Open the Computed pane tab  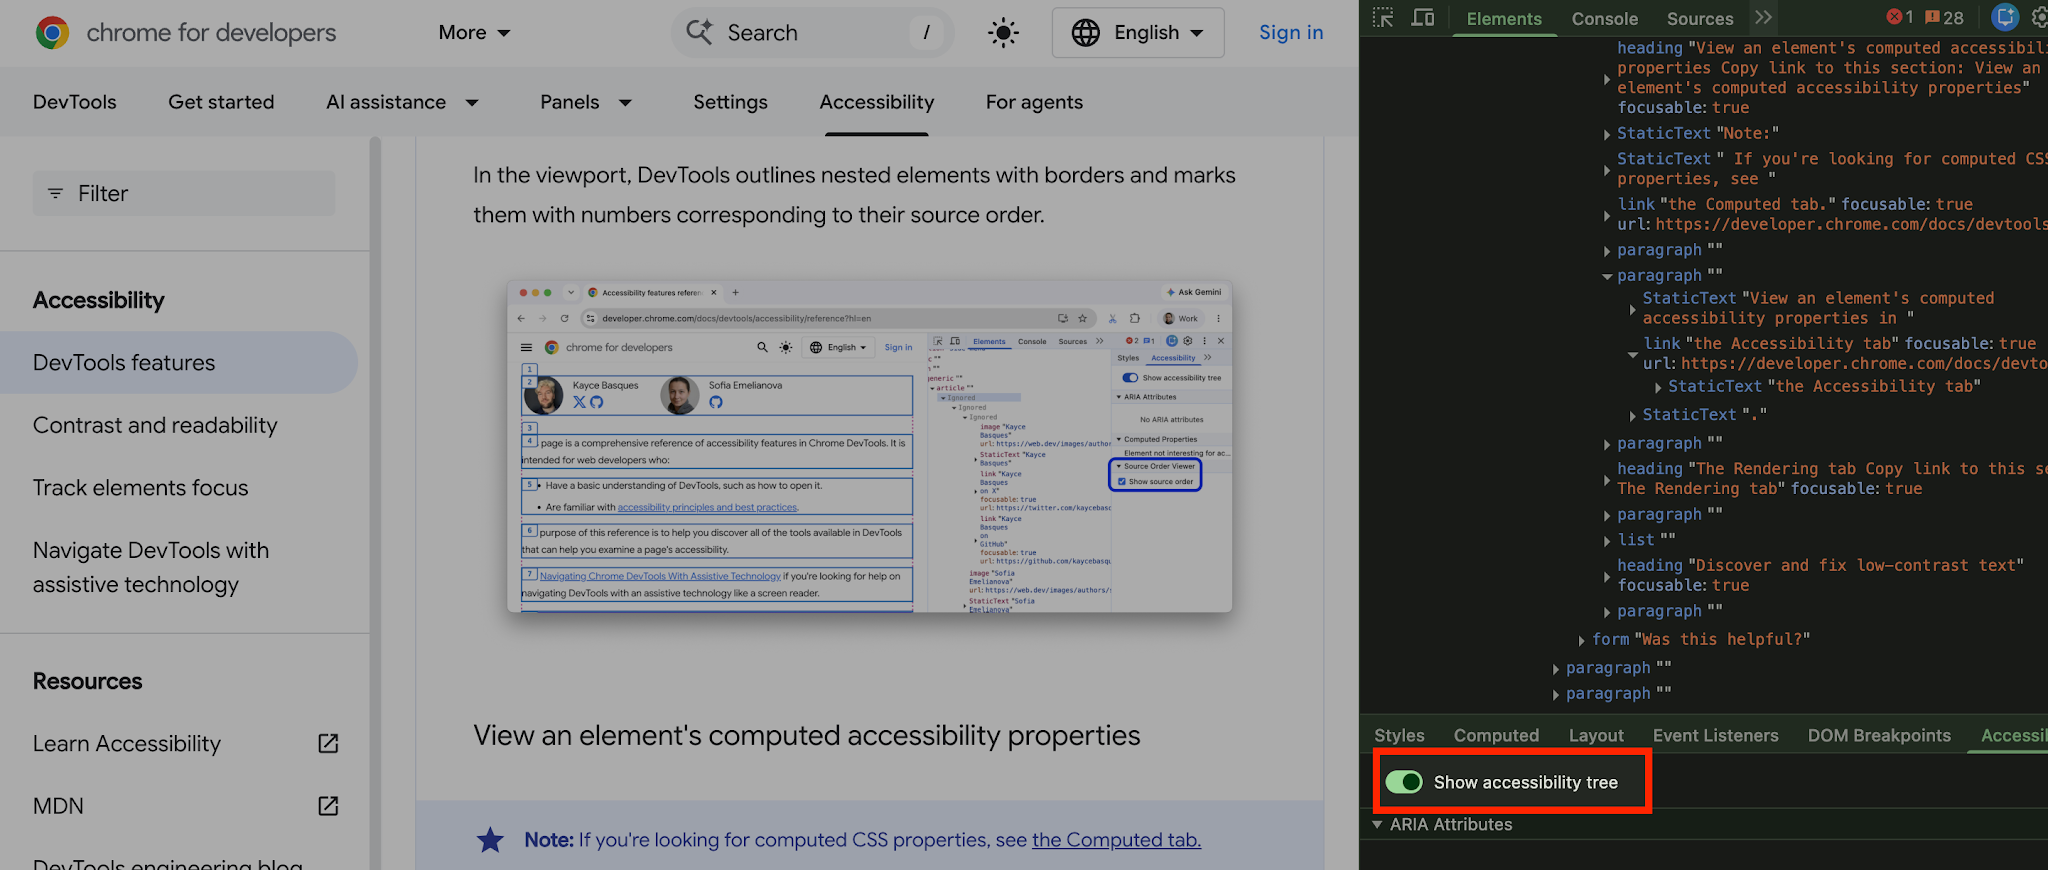[1496, 736]
